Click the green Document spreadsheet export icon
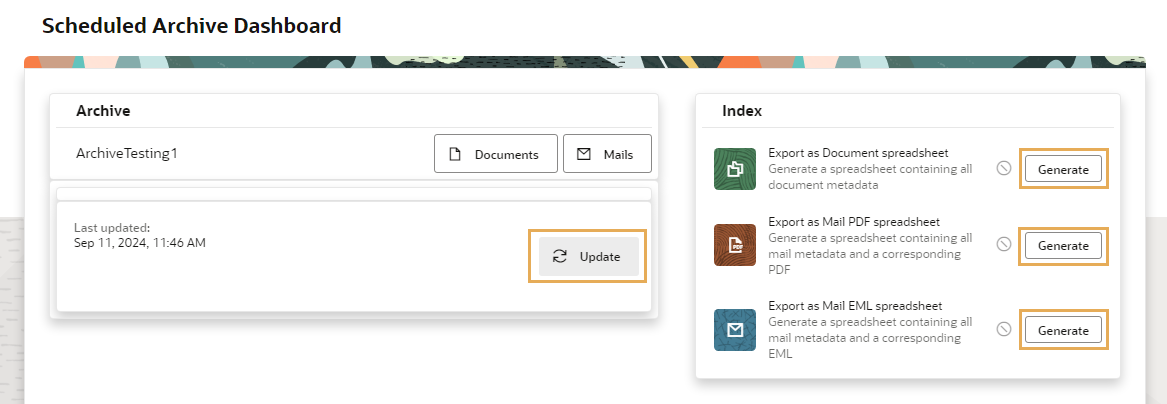The height and width of the screenshot is (404, 1167). (x=735, y=169)
